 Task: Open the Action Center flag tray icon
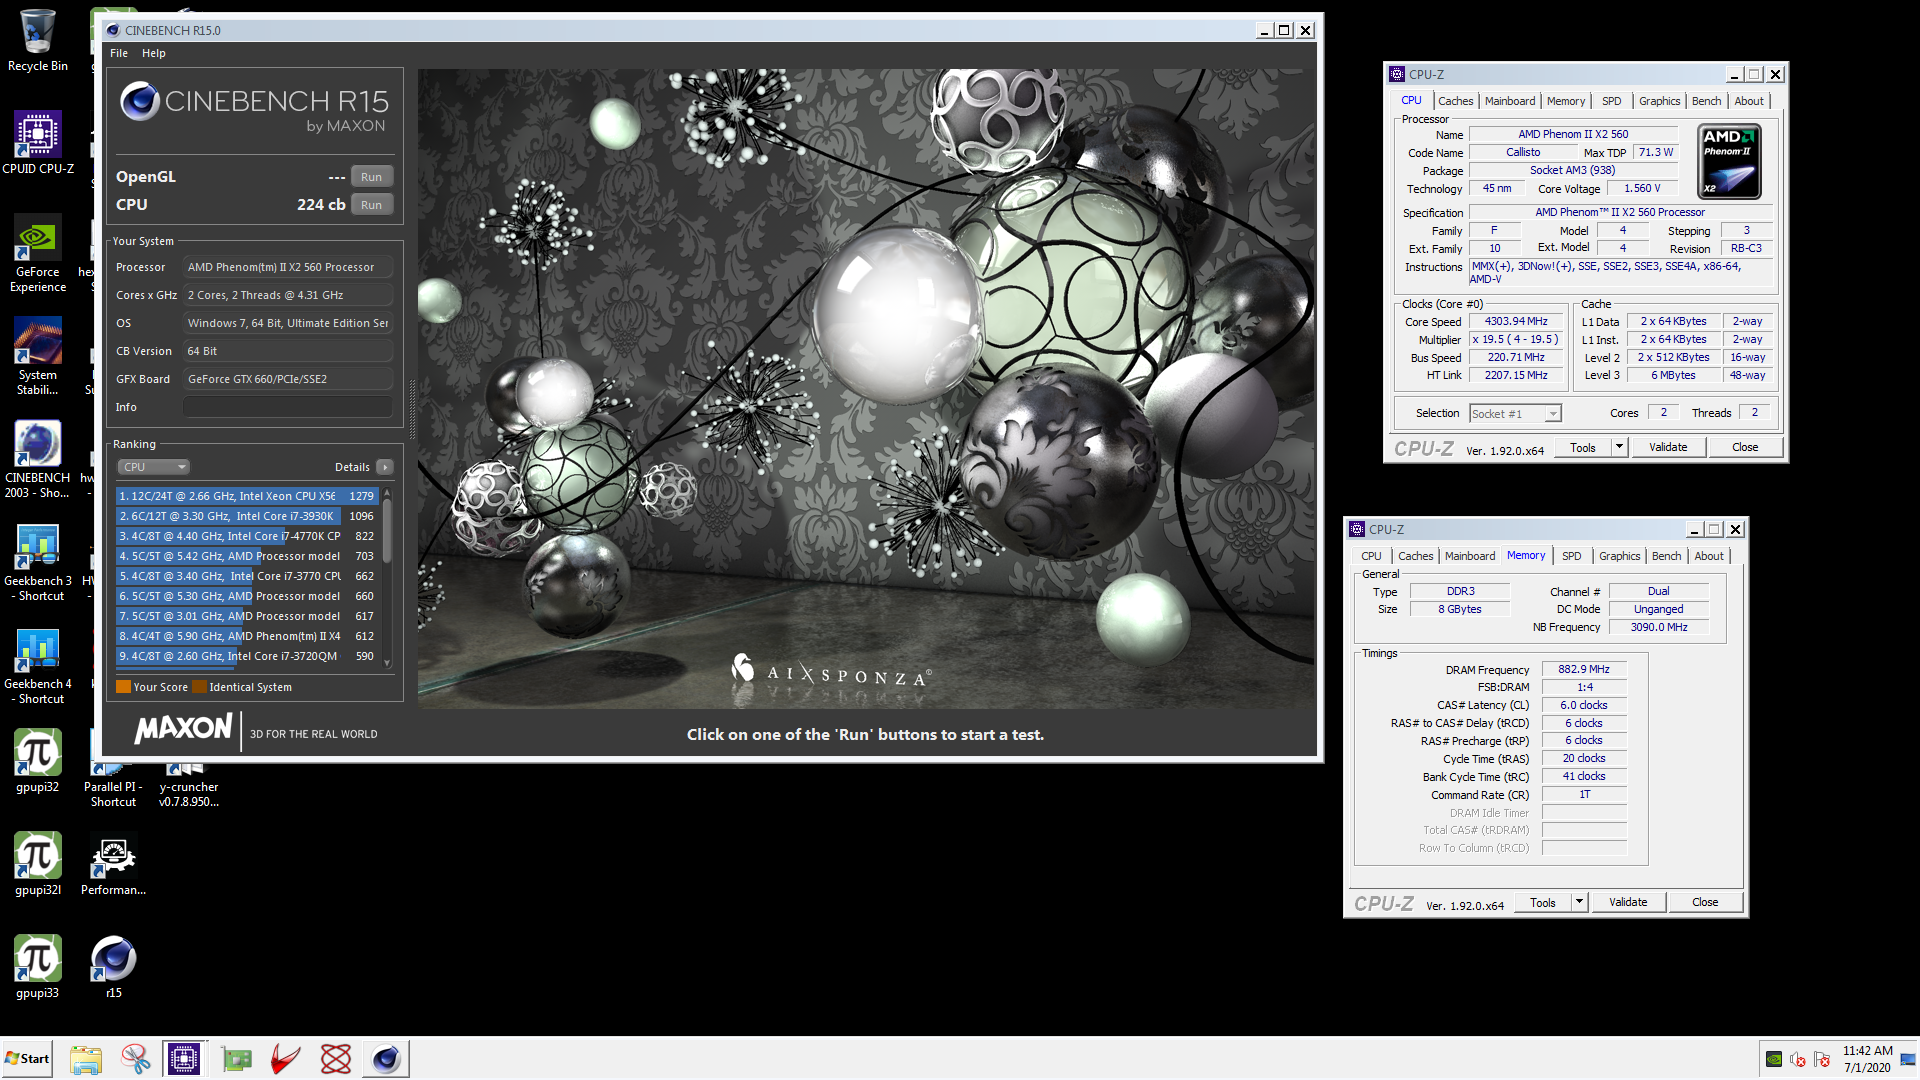coord(1821,1059)
